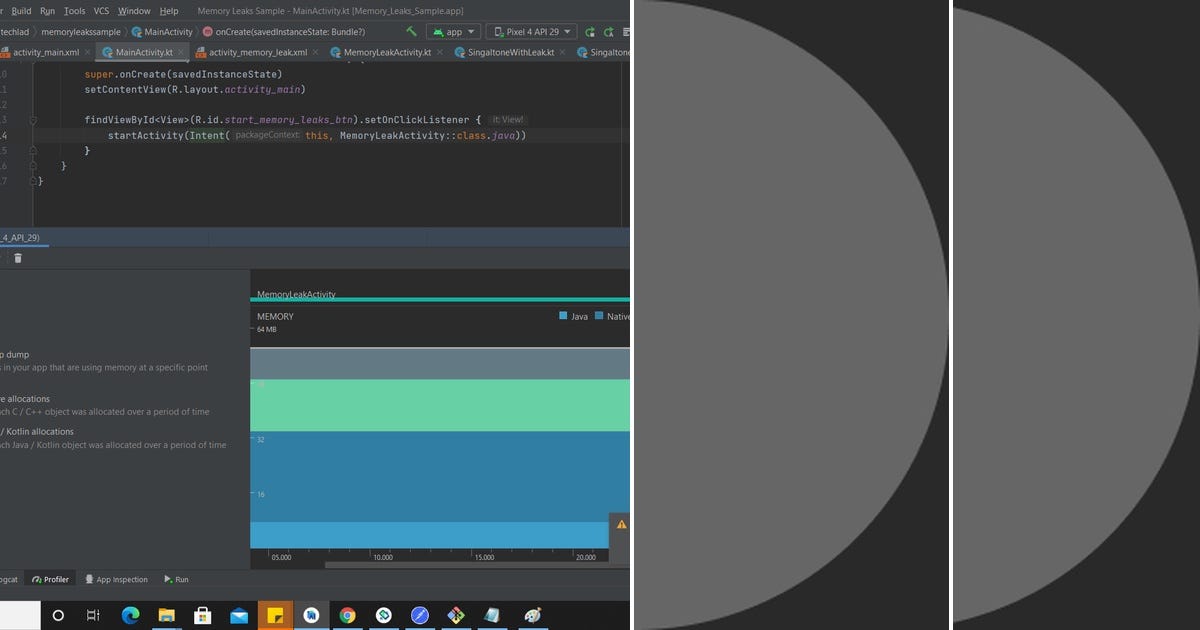Screen dimensions: 1200x630
Task: Click the warning triangle icon on the memory chart
Action: (621, 524)
